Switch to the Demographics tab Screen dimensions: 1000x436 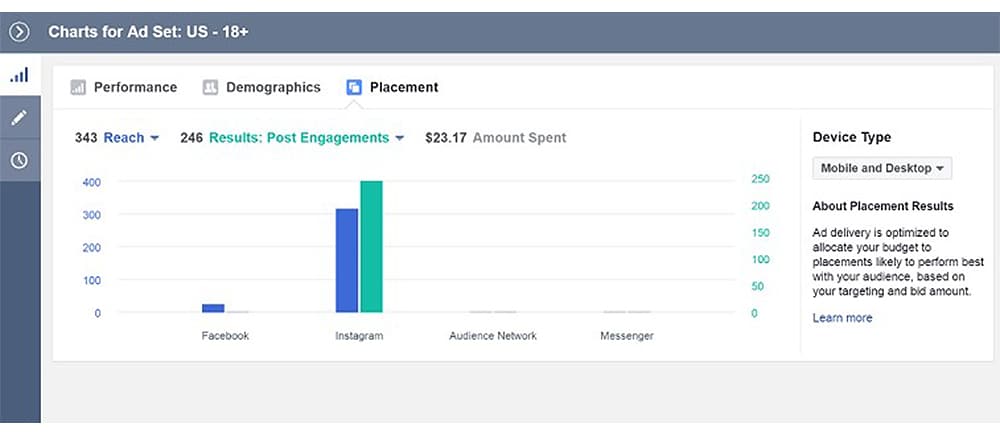point(273,87)
